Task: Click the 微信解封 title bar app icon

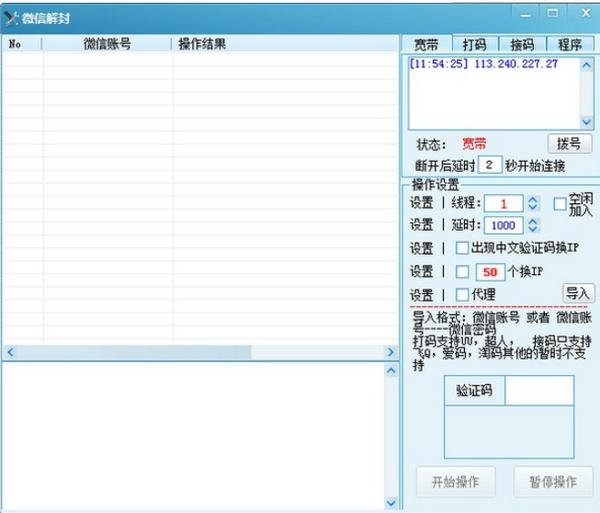Action: point(11,18)
